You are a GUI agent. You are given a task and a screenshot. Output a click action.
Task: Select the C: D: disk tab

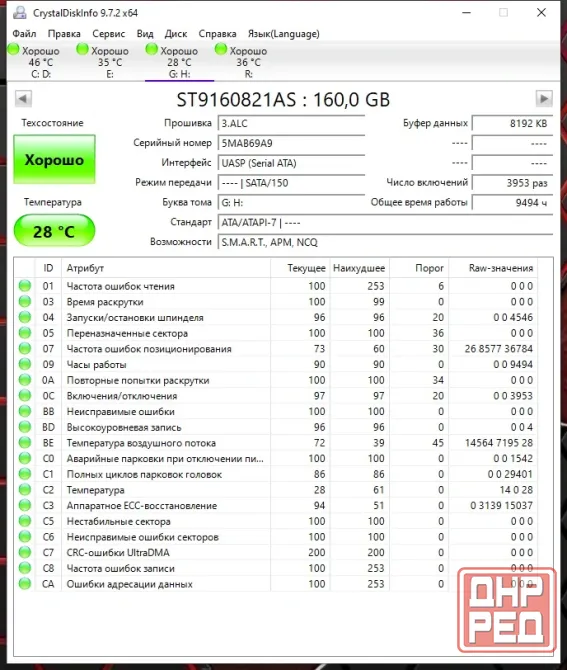pyautogui.click(x=41, y=62)
